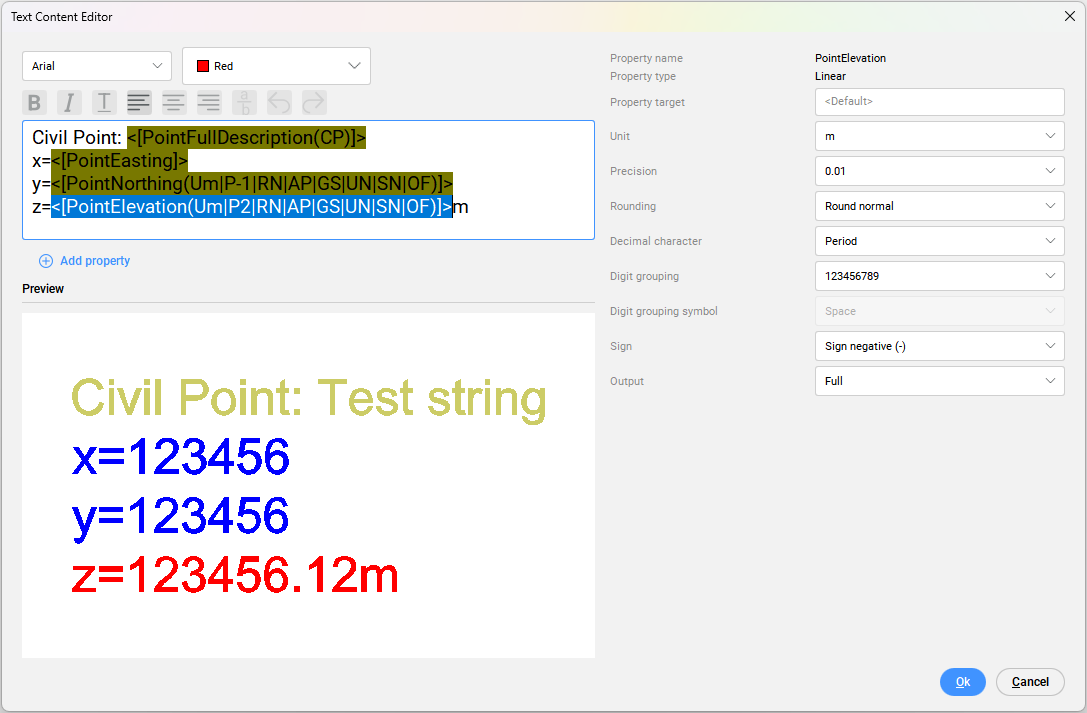Click the stacked fraction icon

[x=244, y=102]
